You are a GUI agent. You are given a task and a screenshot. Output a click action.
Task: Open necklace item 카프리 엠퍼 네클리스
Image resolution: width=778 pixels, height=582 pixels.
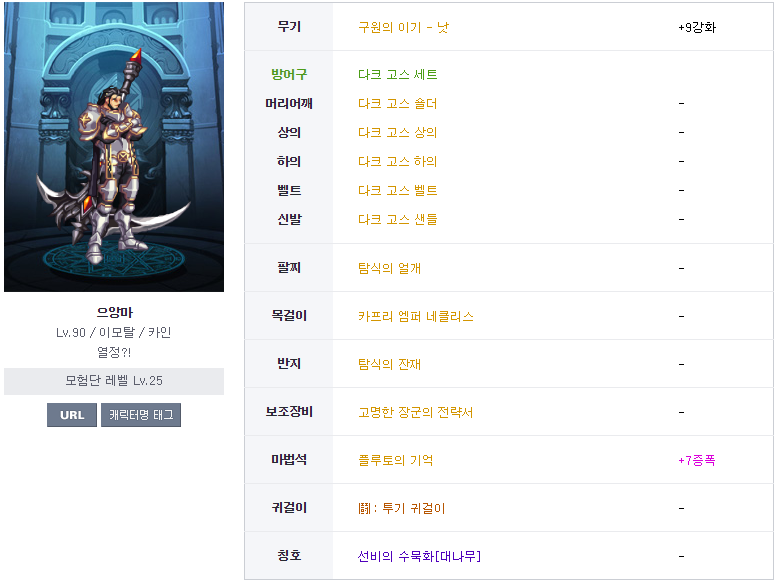click(x=416, y=317)
